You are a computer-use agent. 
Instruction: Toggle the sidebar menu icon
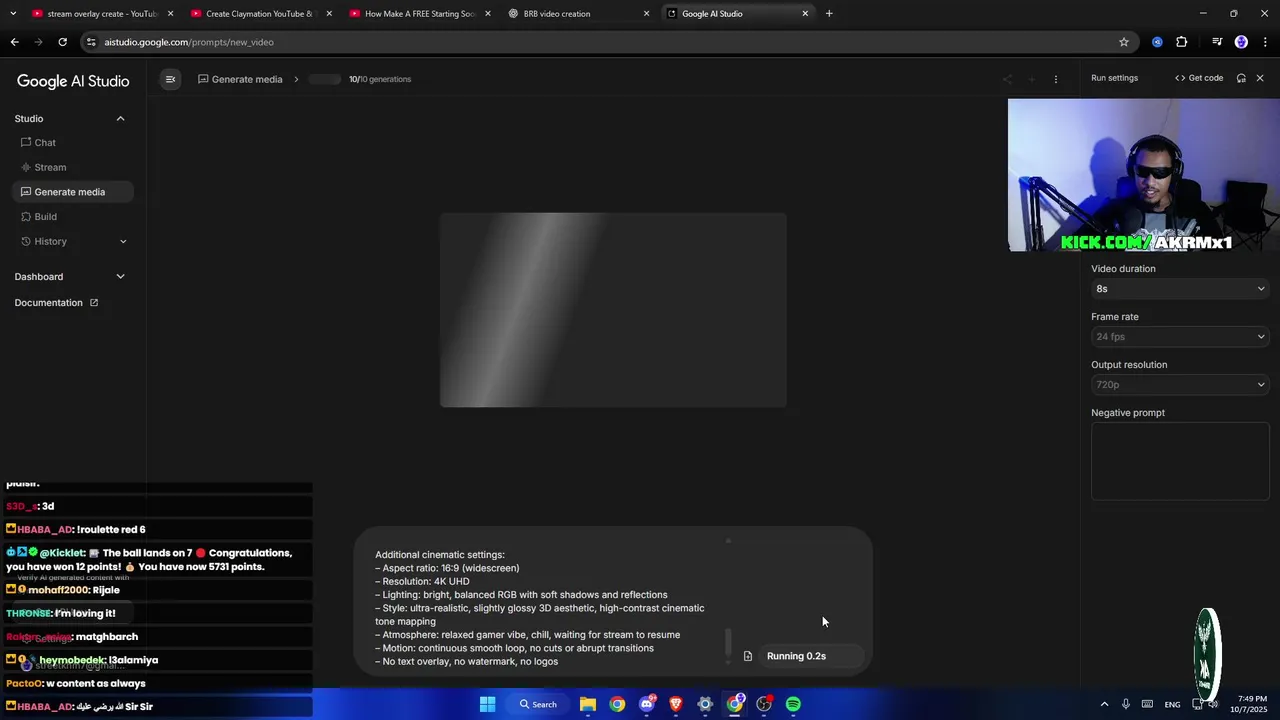click(x=170, y=79)
